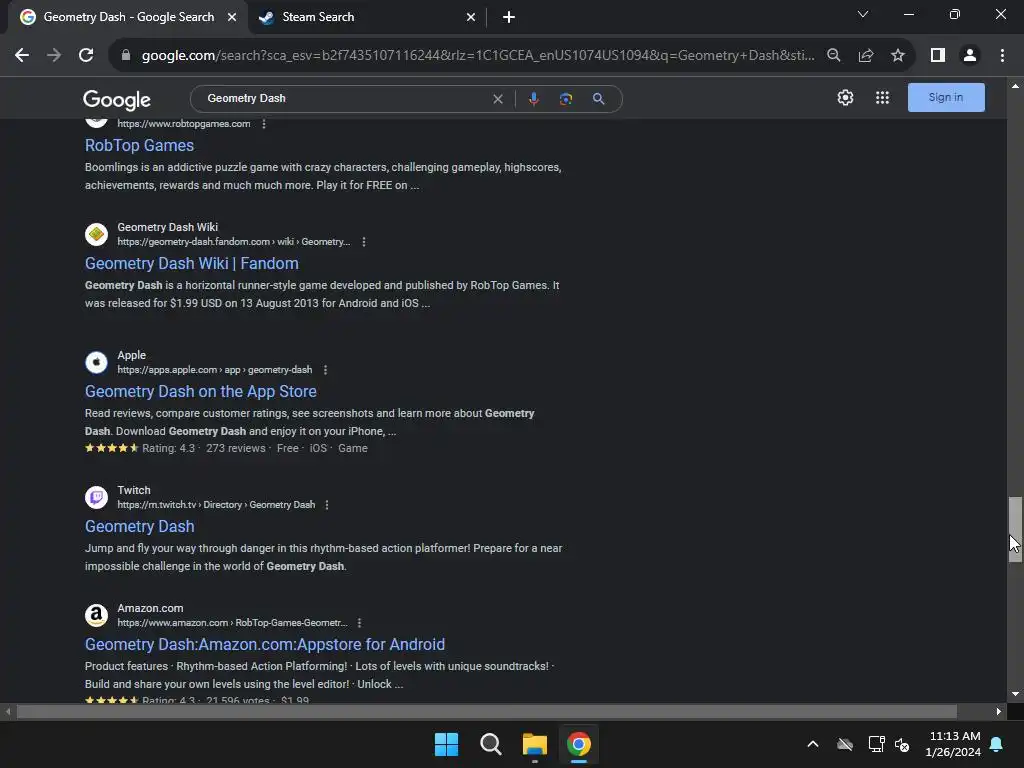Open Google apps grid
The width and height of the screenshot is (1024, 768).
[x=882, y=97]
